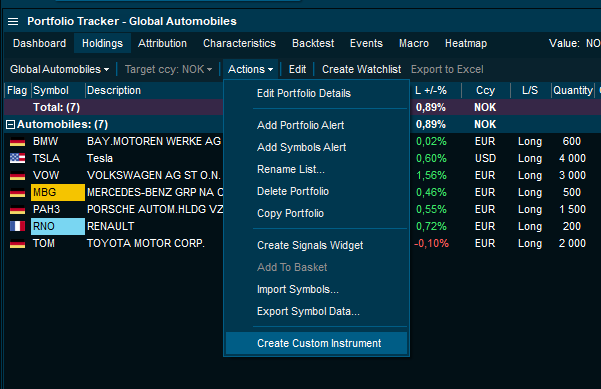Viewport: 601px width, 389px height.
Task: Click the Total: (7) row
Action: click(x=299, y=107)
